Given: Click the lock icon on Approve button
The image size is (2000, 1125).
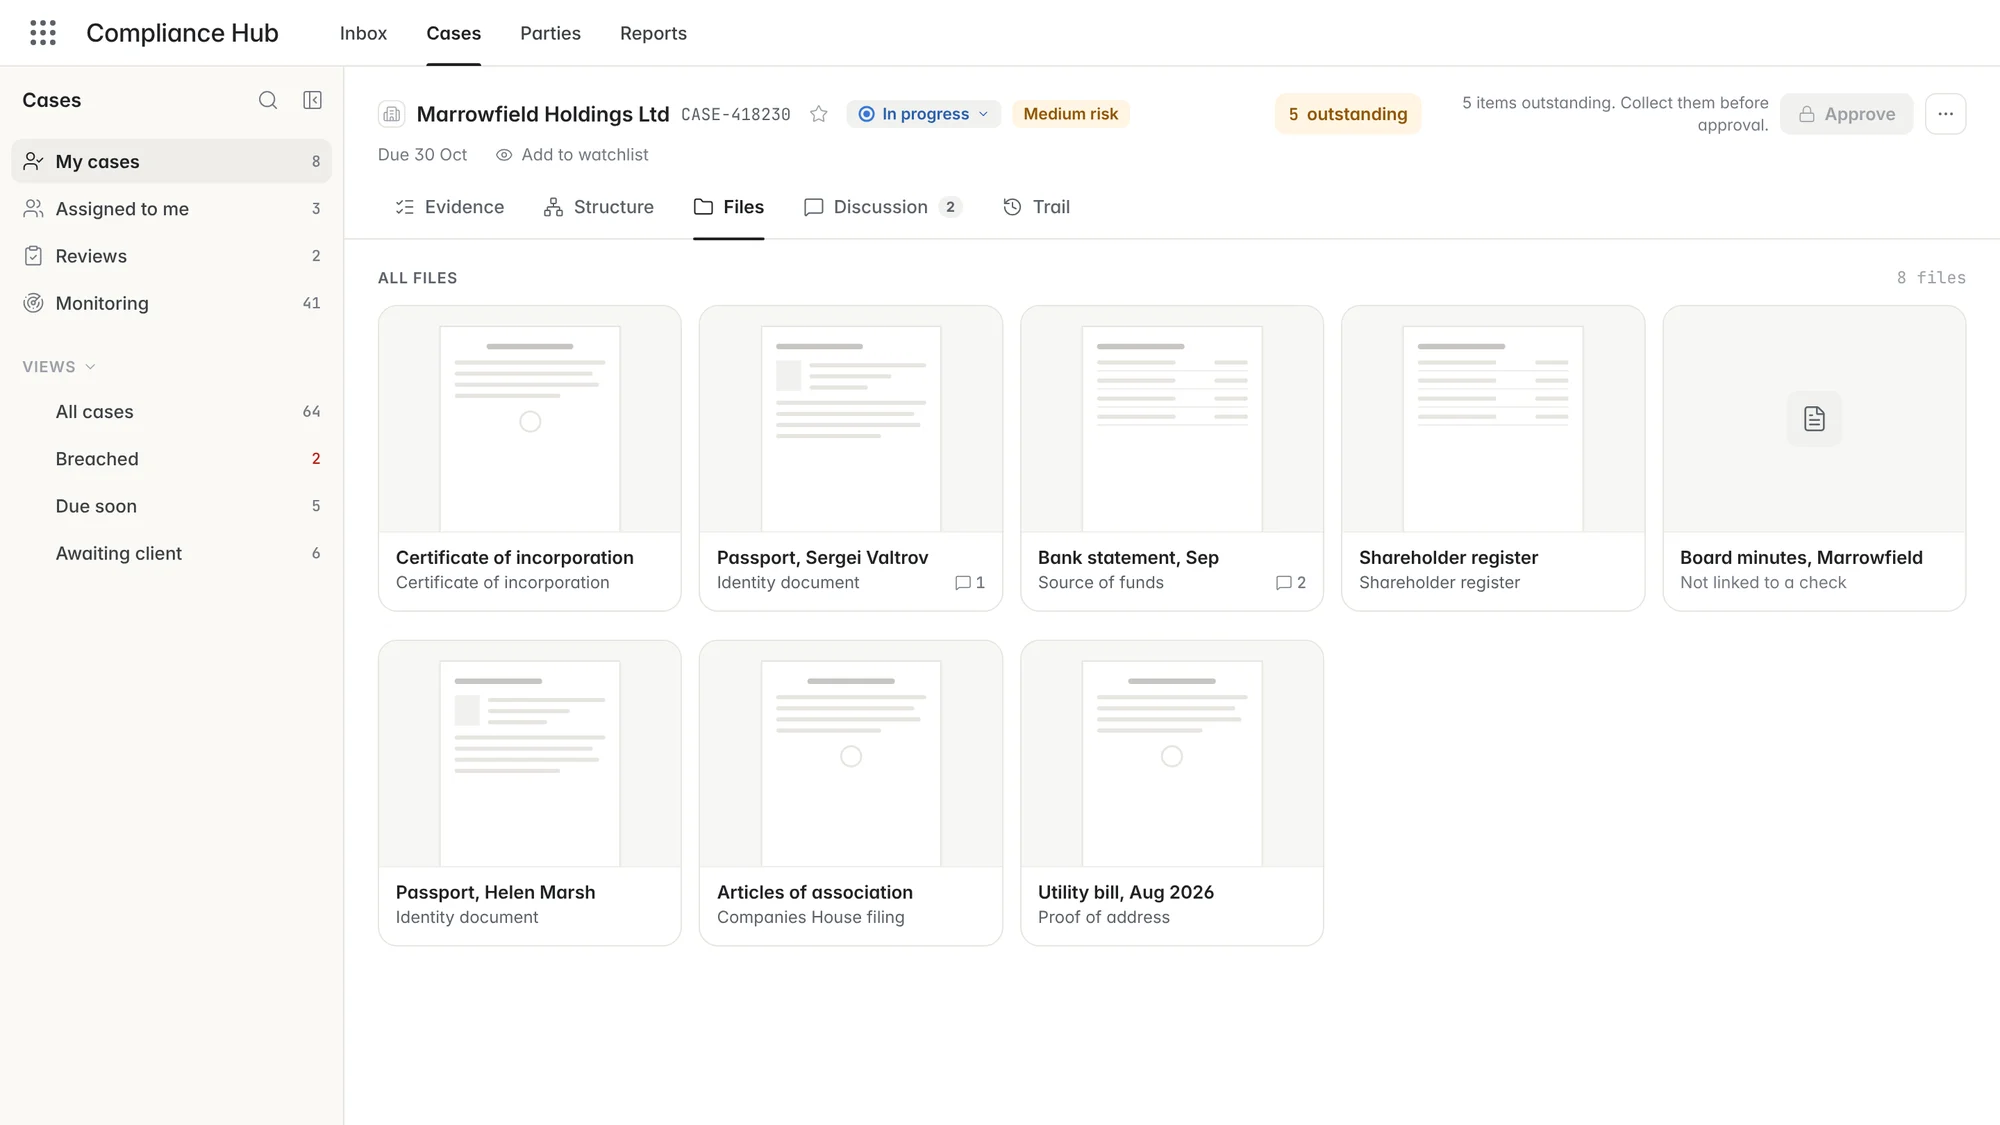Looking at the screenshot, I should click(x=1807, y=114).
